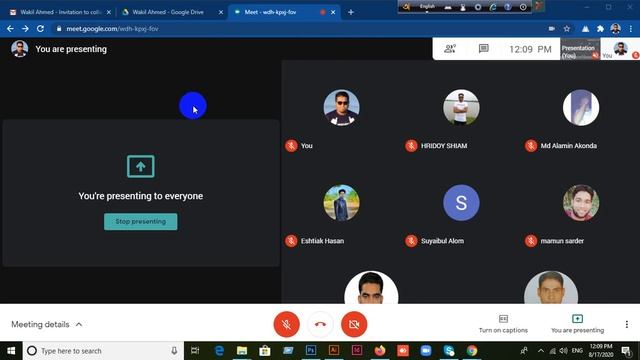Close the Meet tab
This screenshot has height=360, width=640.
333,12
